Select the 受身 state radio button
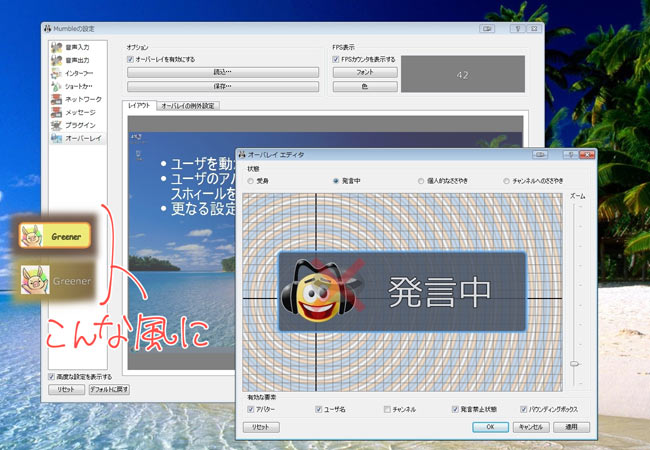The height and width of the screenshot is (450, 650). click(248, 181)
